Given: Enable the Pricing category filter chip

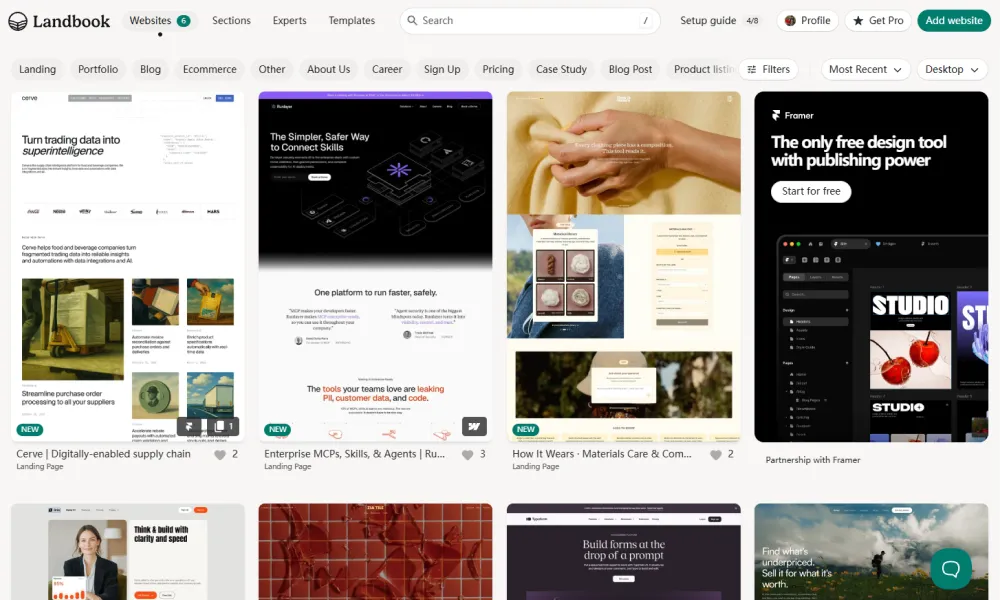Looking at the screenshot, I should click(x=498, y=69).
